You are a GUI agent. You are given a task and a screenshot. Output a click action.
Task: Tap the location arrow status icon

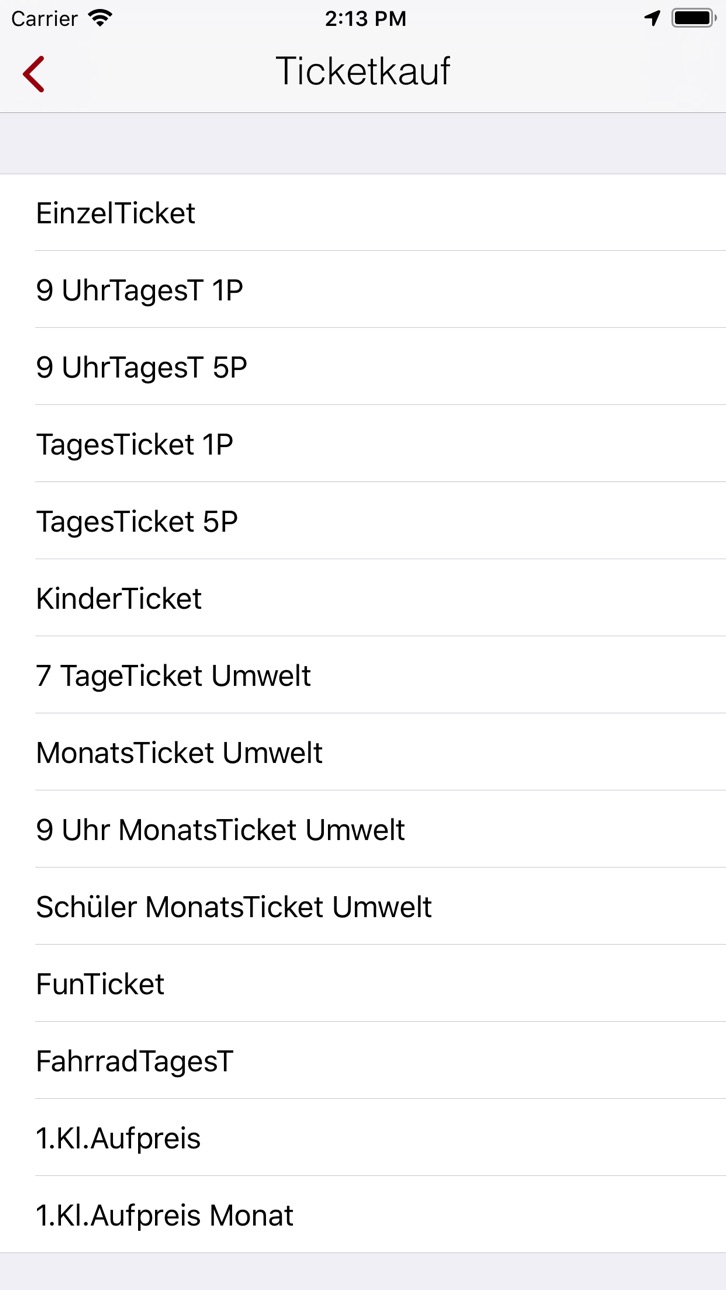click(652, 18)
